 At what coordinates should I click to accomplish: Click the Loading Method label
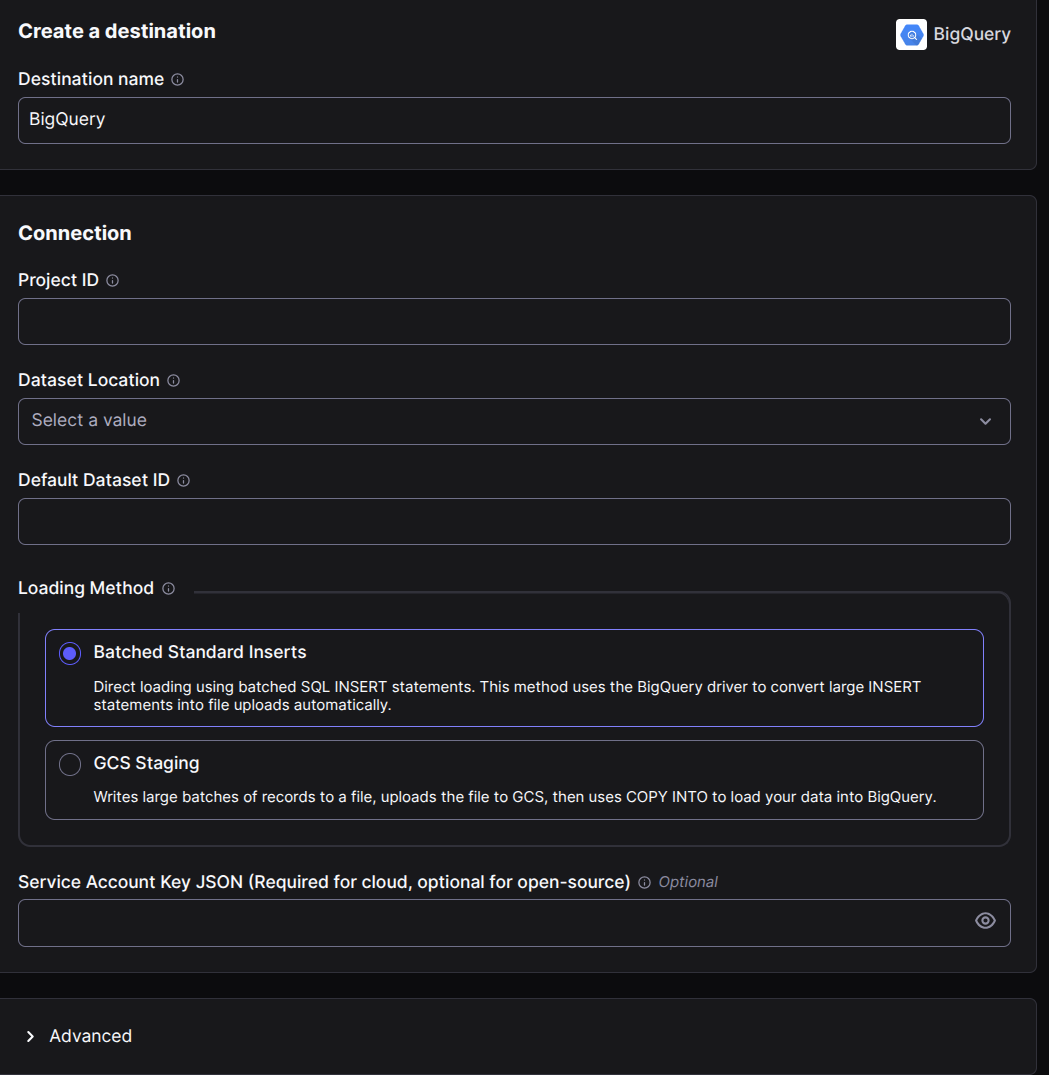click(86, 588)
